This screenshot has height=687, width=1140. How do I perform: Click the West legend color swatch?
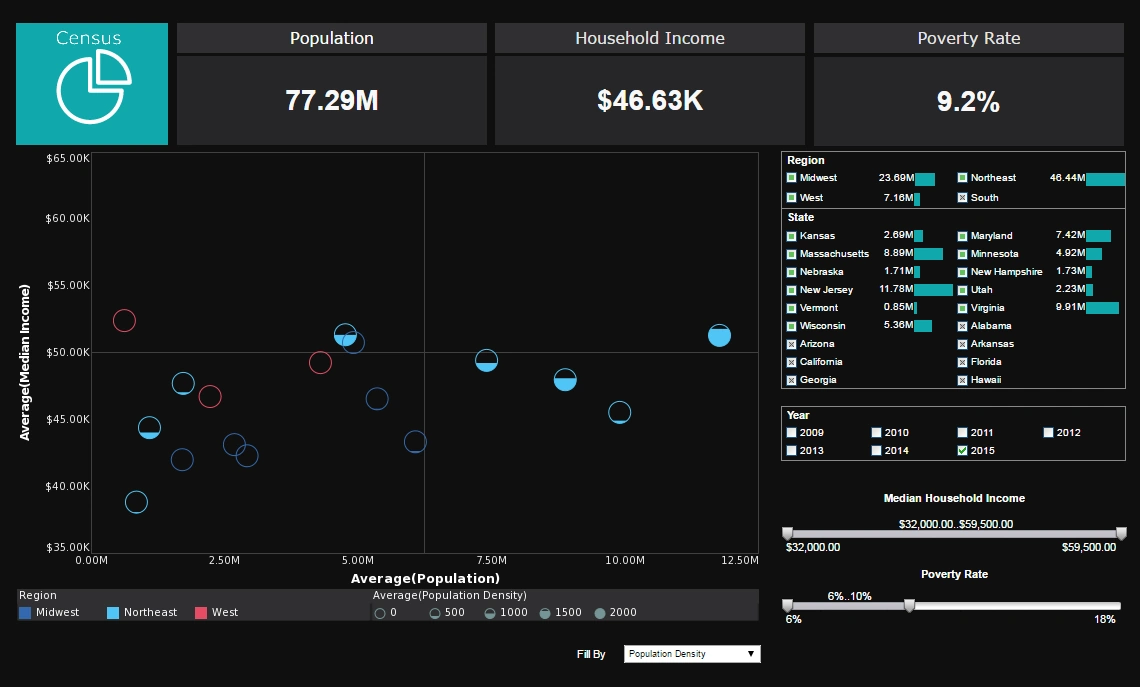click(x=201, y=612)
